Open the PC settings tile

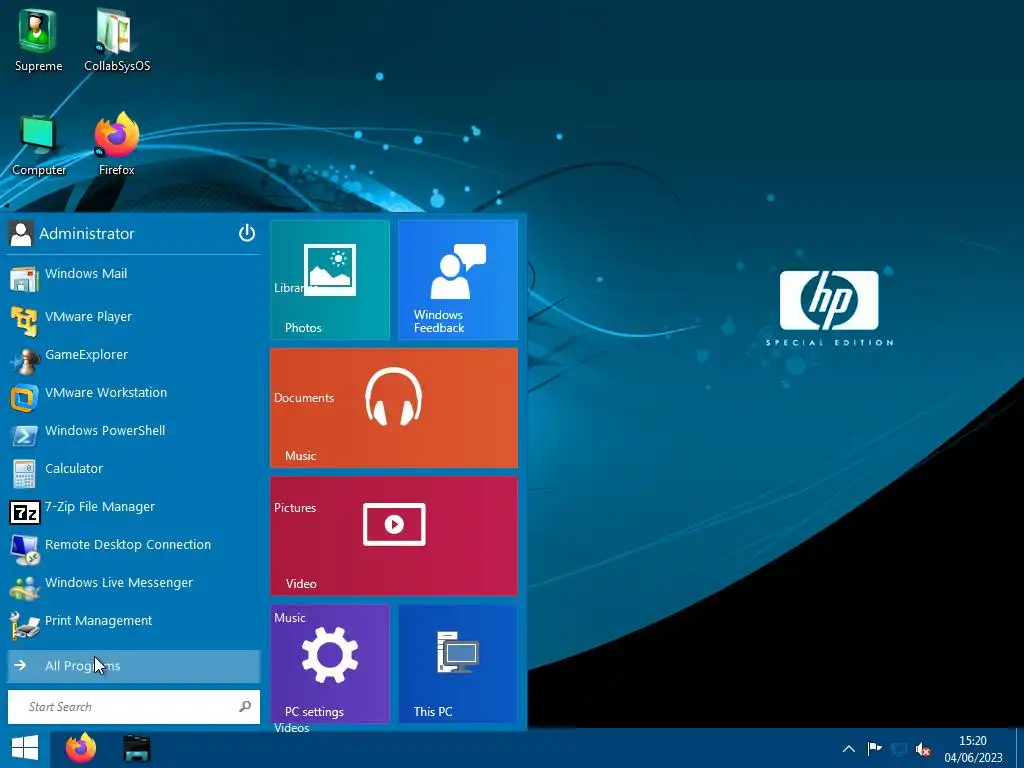[330, 664]
